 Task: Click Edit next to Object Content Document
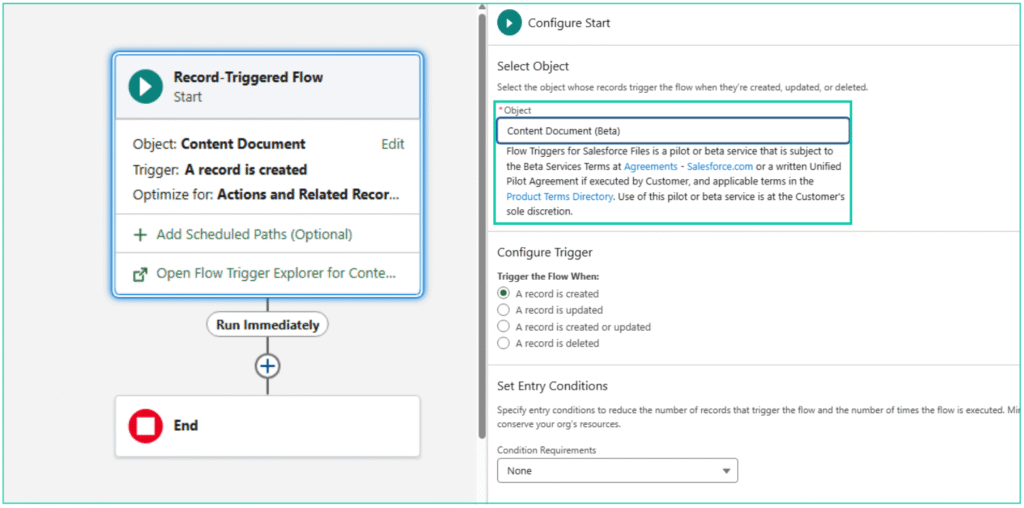(x=393, y=144)
